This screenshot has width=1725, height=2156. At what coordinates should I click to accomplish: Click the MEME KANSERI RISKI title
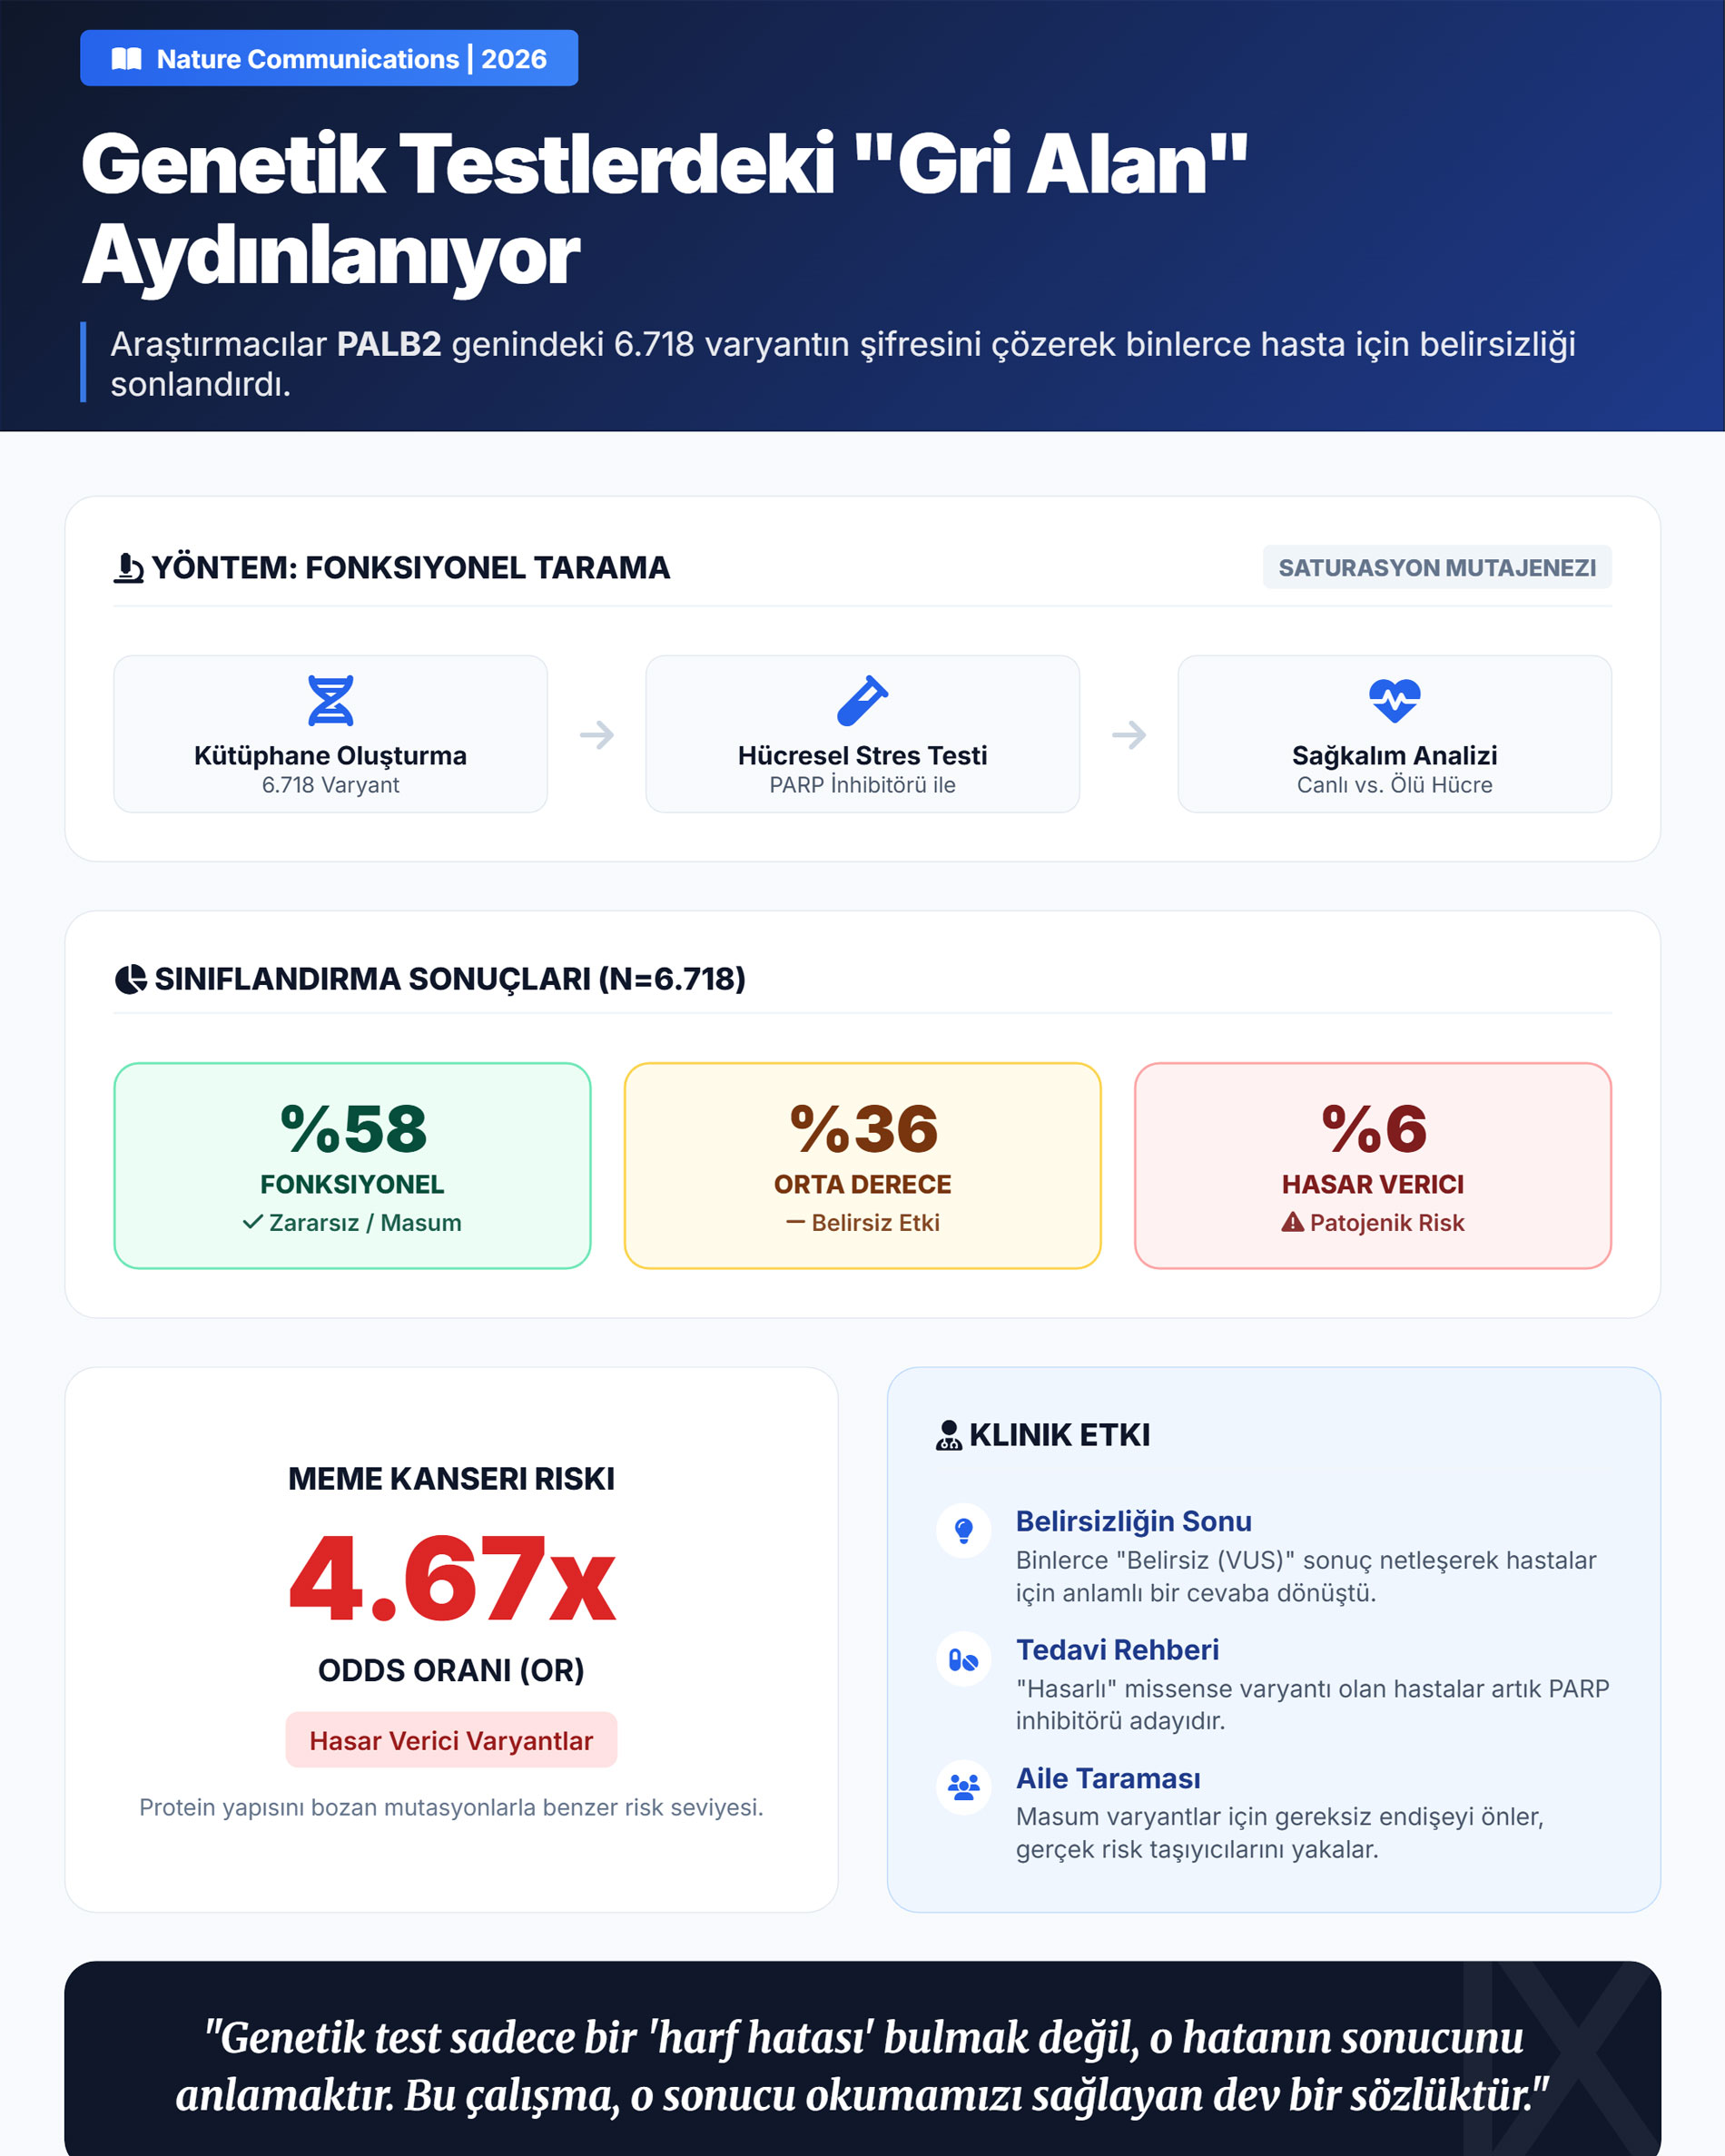pyautogui.click(x=451, y=1478)
